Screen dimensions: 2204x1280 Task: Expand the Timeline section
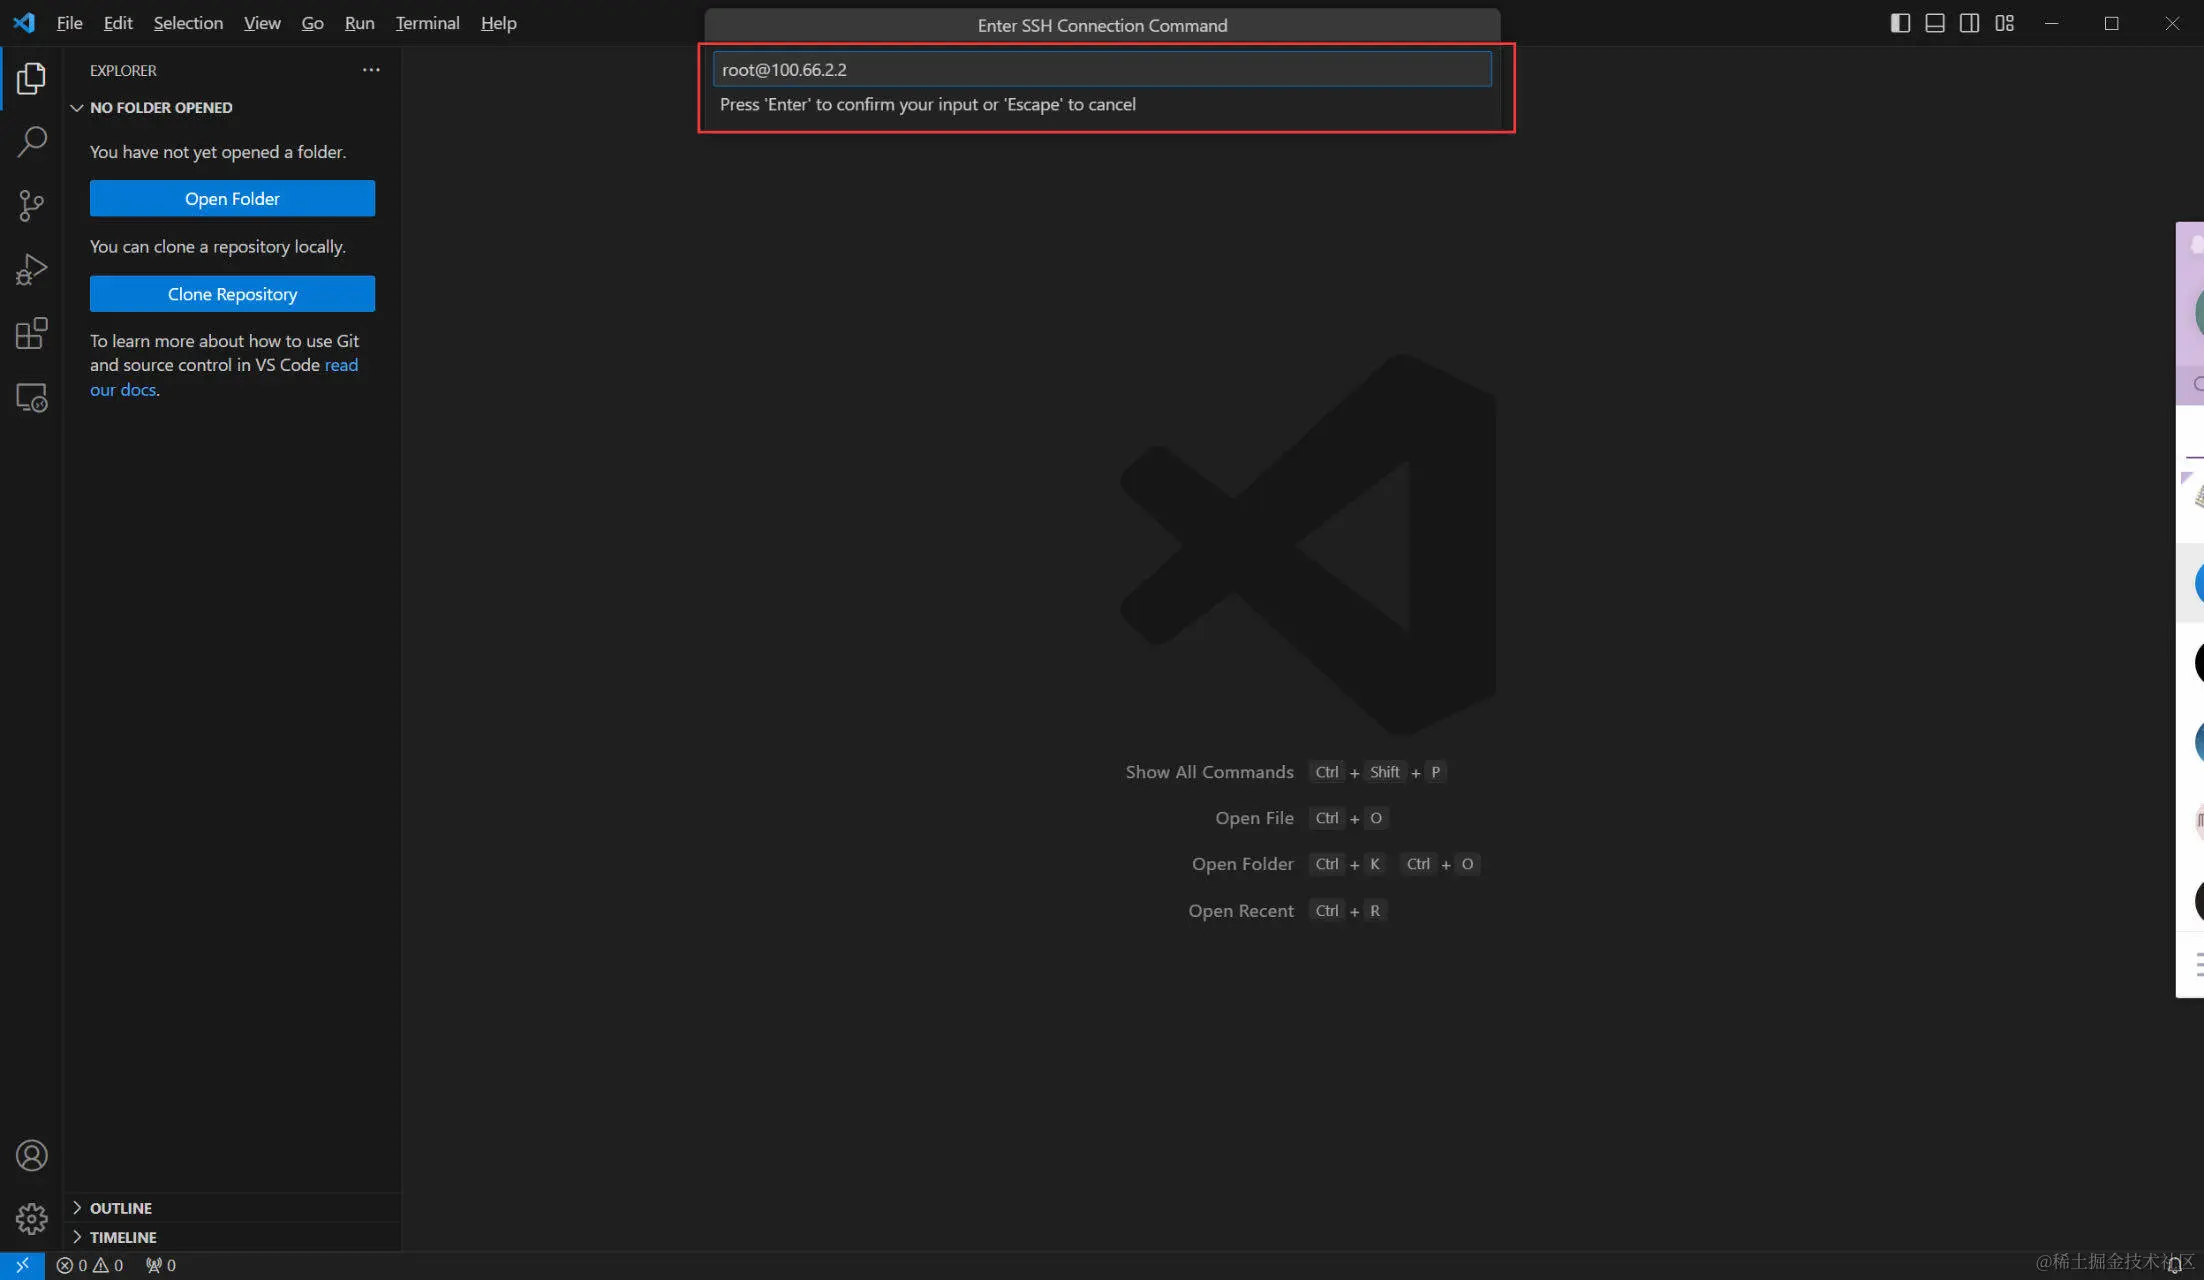[122, 1237]
